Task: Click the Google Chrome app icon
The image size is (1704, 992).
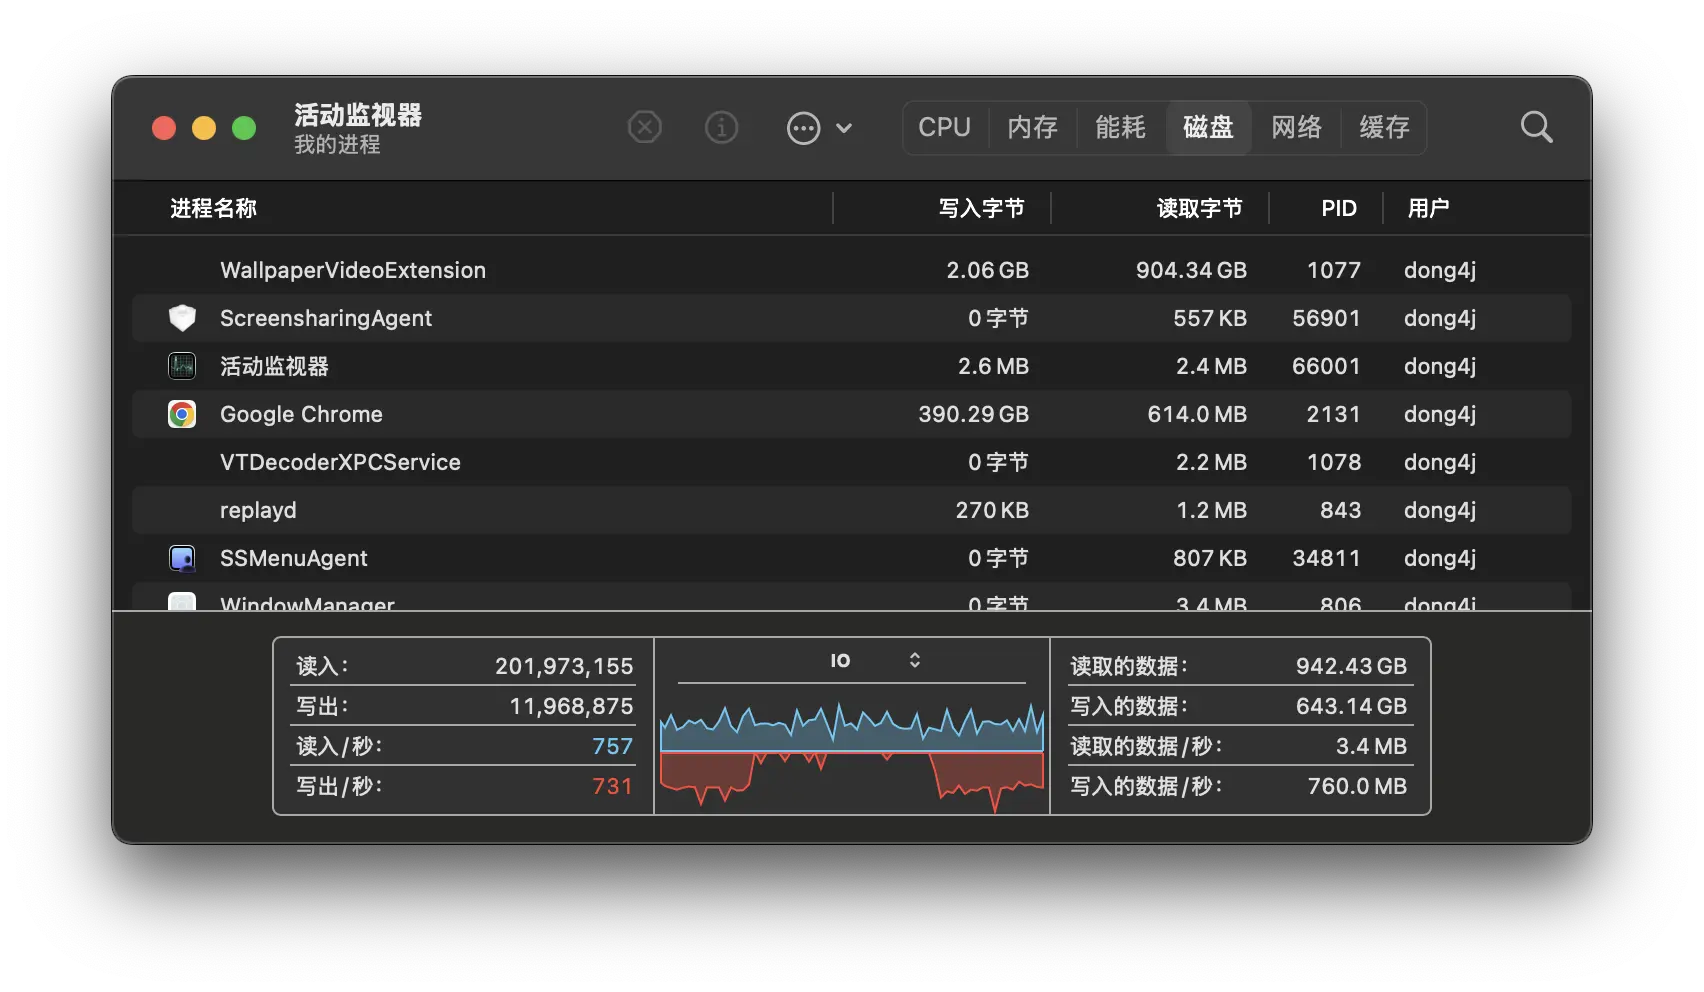Action: pos(182,414)
